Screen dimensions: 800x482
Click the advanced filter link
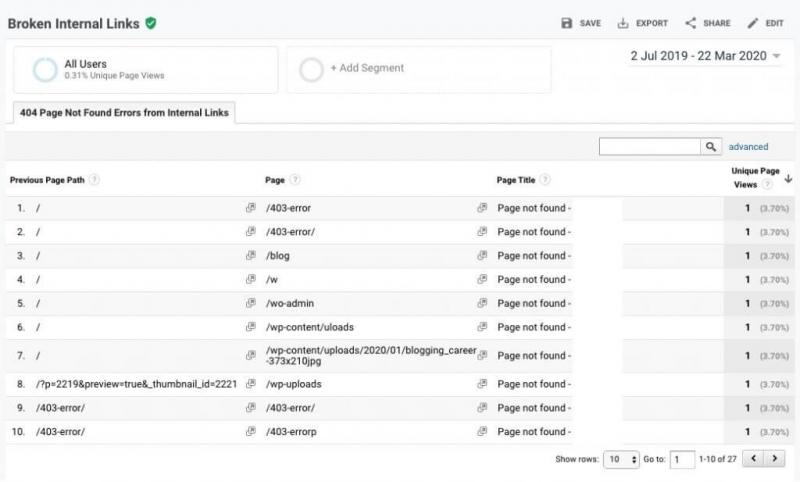748,147
